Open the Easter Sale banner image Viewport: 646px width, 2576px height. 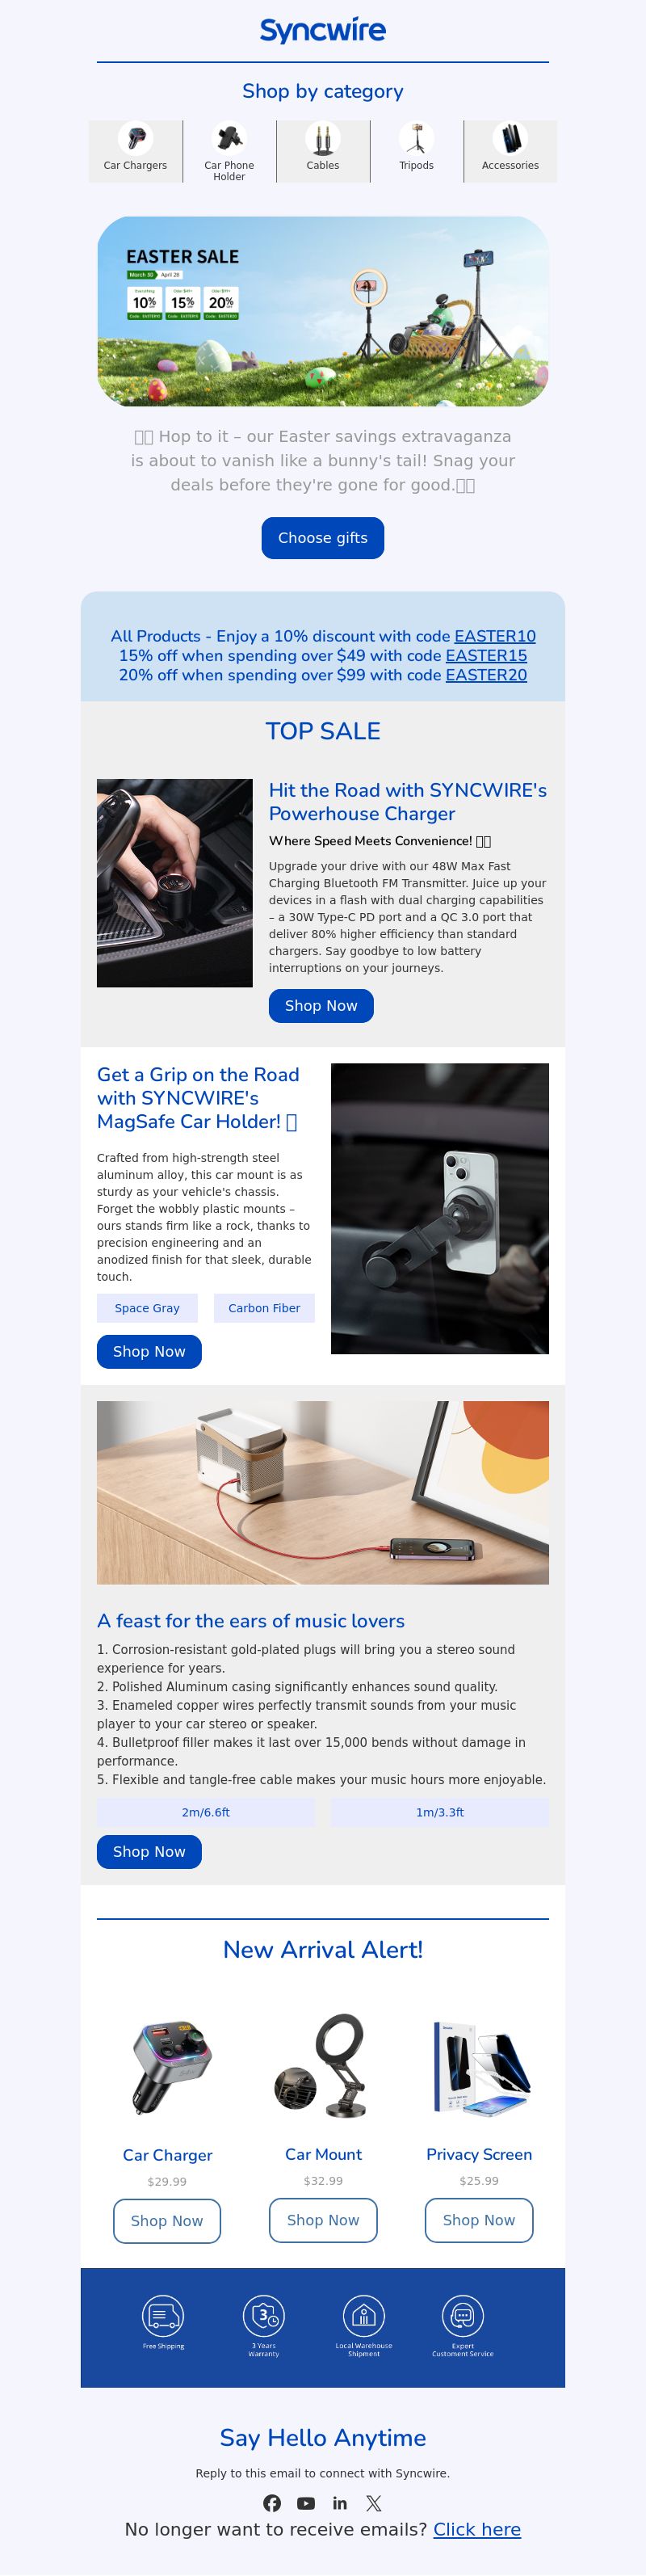(x=323, y=311)
